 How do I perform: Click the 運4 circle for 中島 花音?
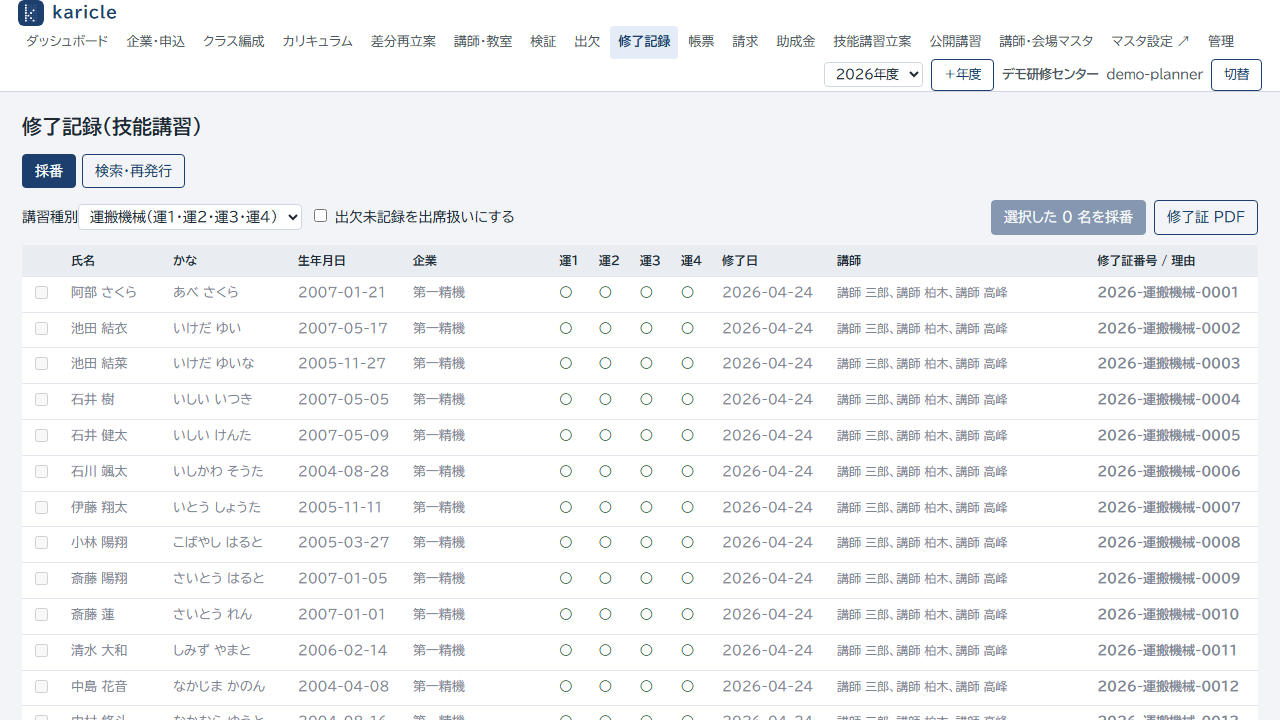point(688,687)
